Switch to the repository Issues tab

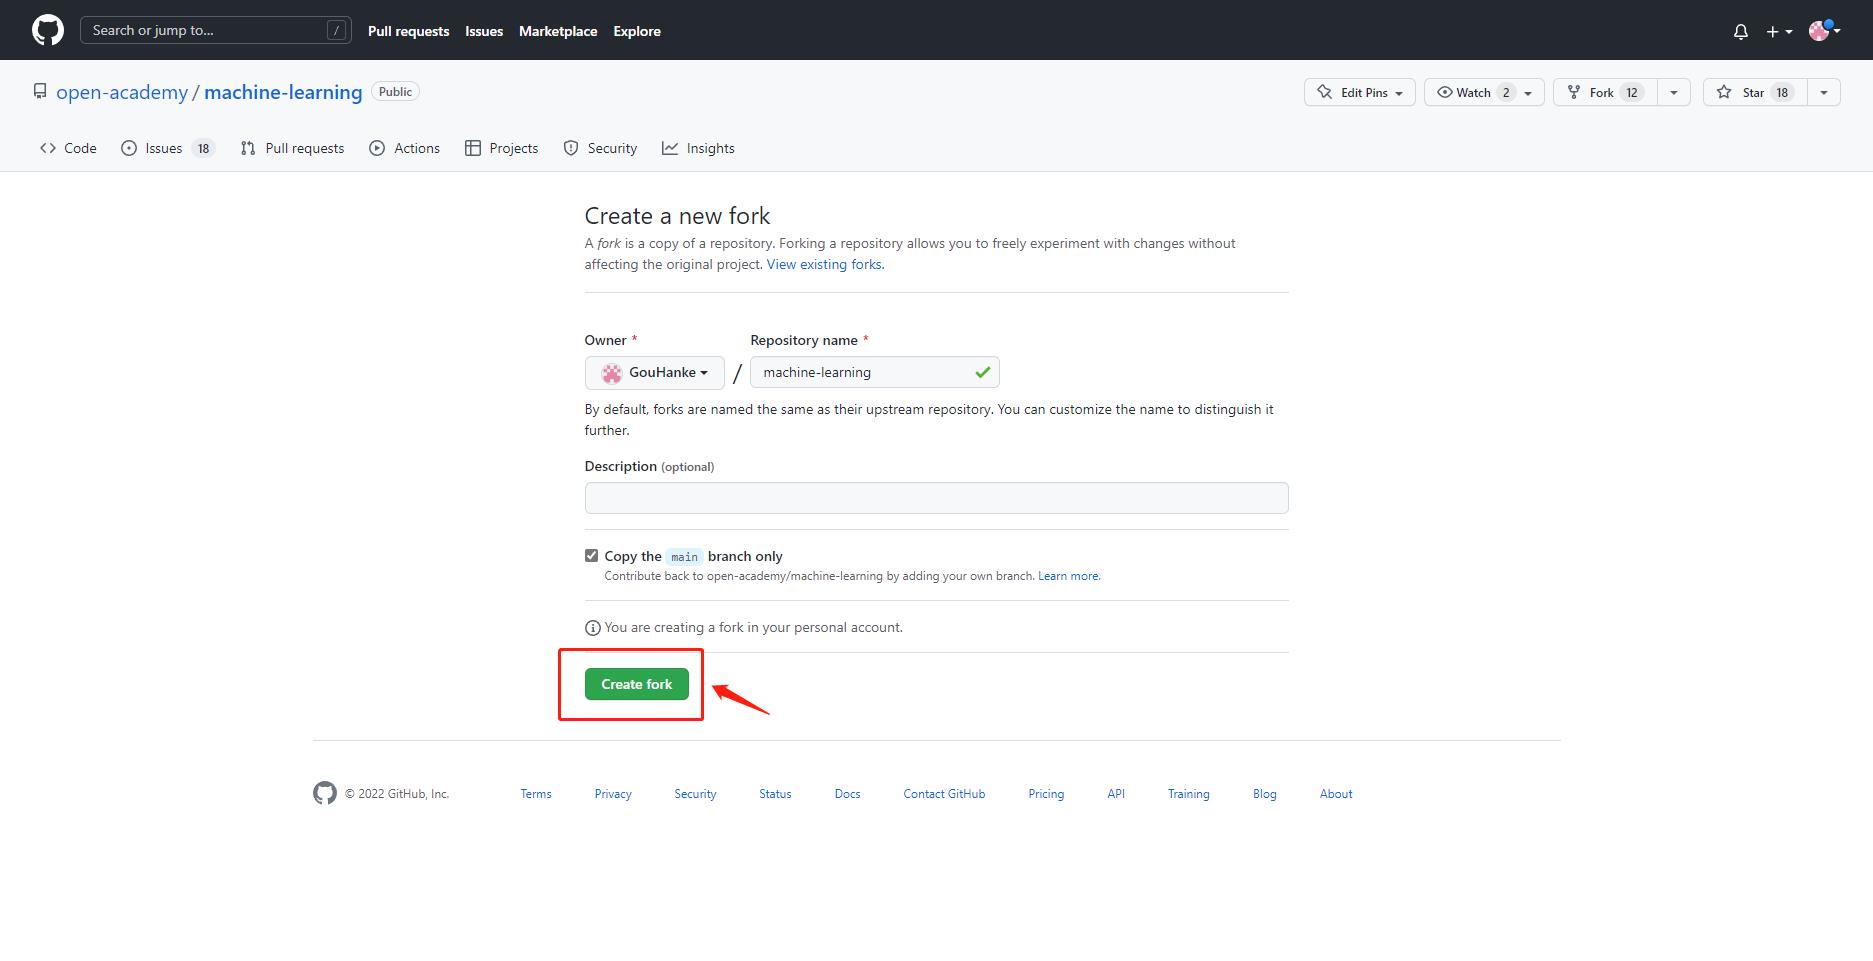click(167, 148)
